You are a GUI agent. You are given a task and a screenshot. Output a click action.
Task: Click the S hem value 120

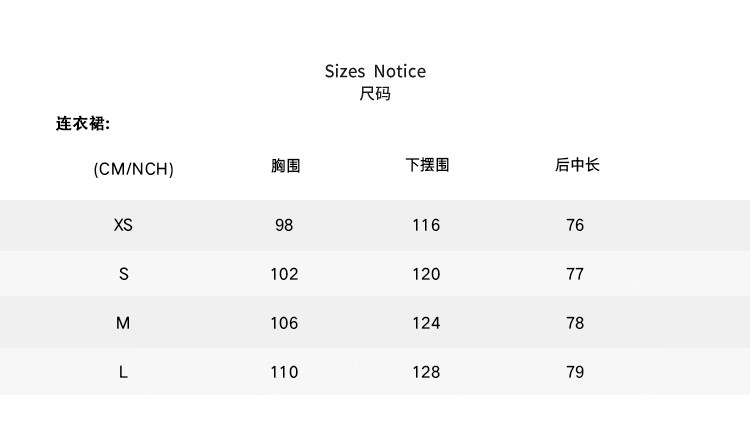(426, 274)
